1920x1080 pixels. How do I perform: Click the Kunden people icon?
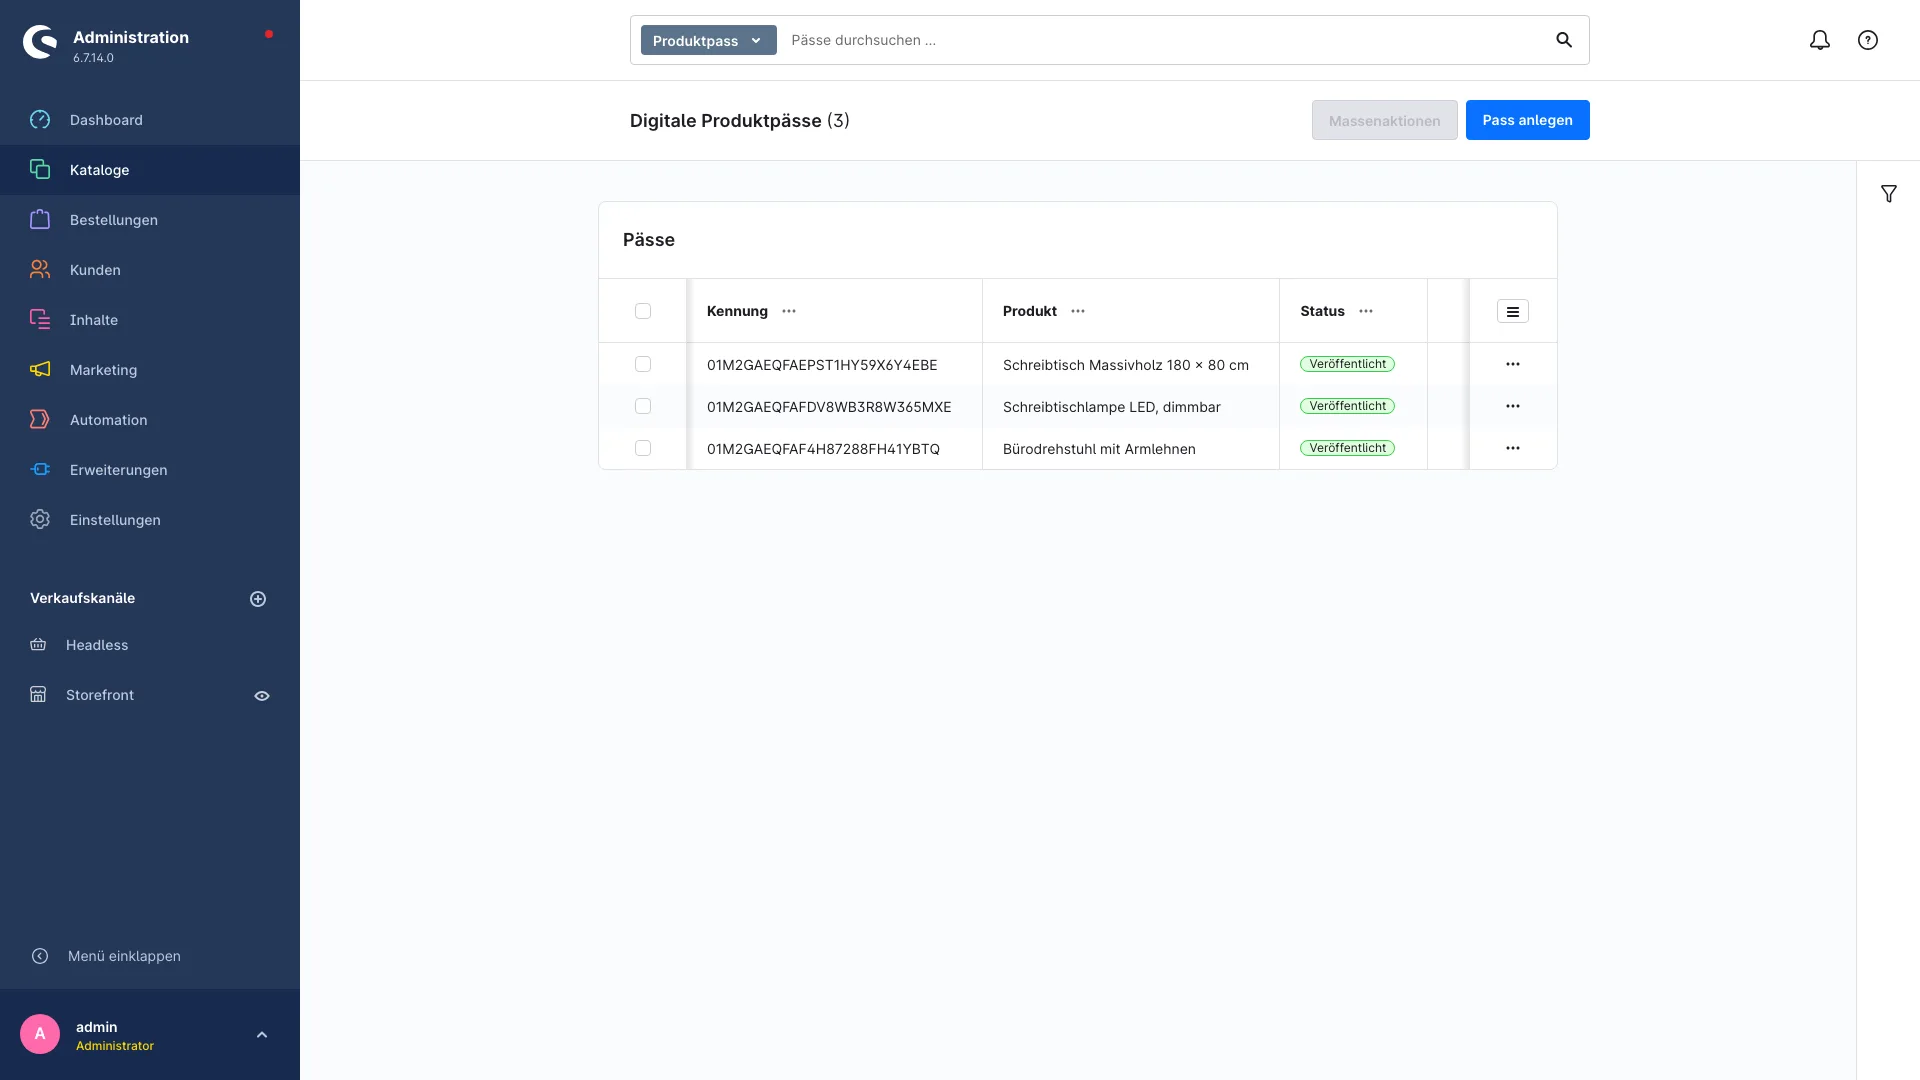[40, 270]
